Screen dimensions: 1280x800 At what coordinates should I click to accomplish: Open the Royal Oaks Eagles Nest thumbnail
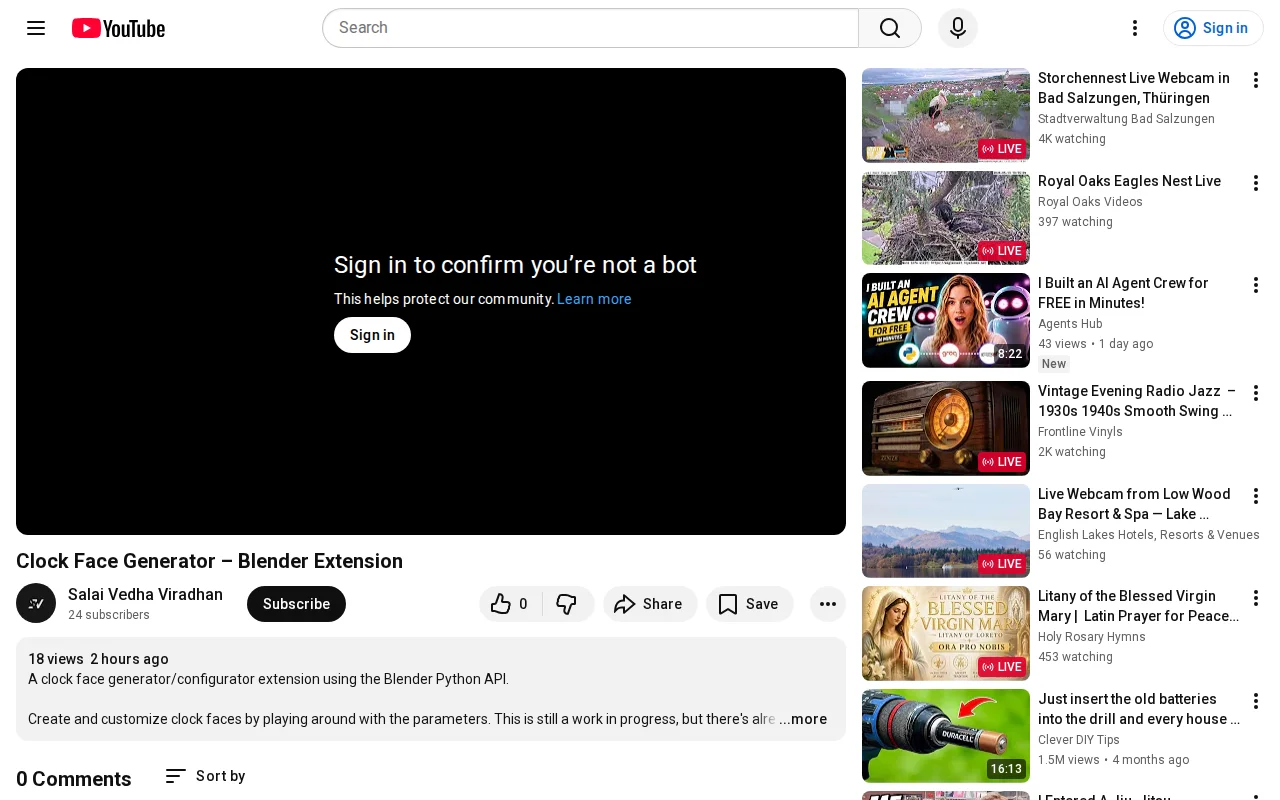click(946, 218)
